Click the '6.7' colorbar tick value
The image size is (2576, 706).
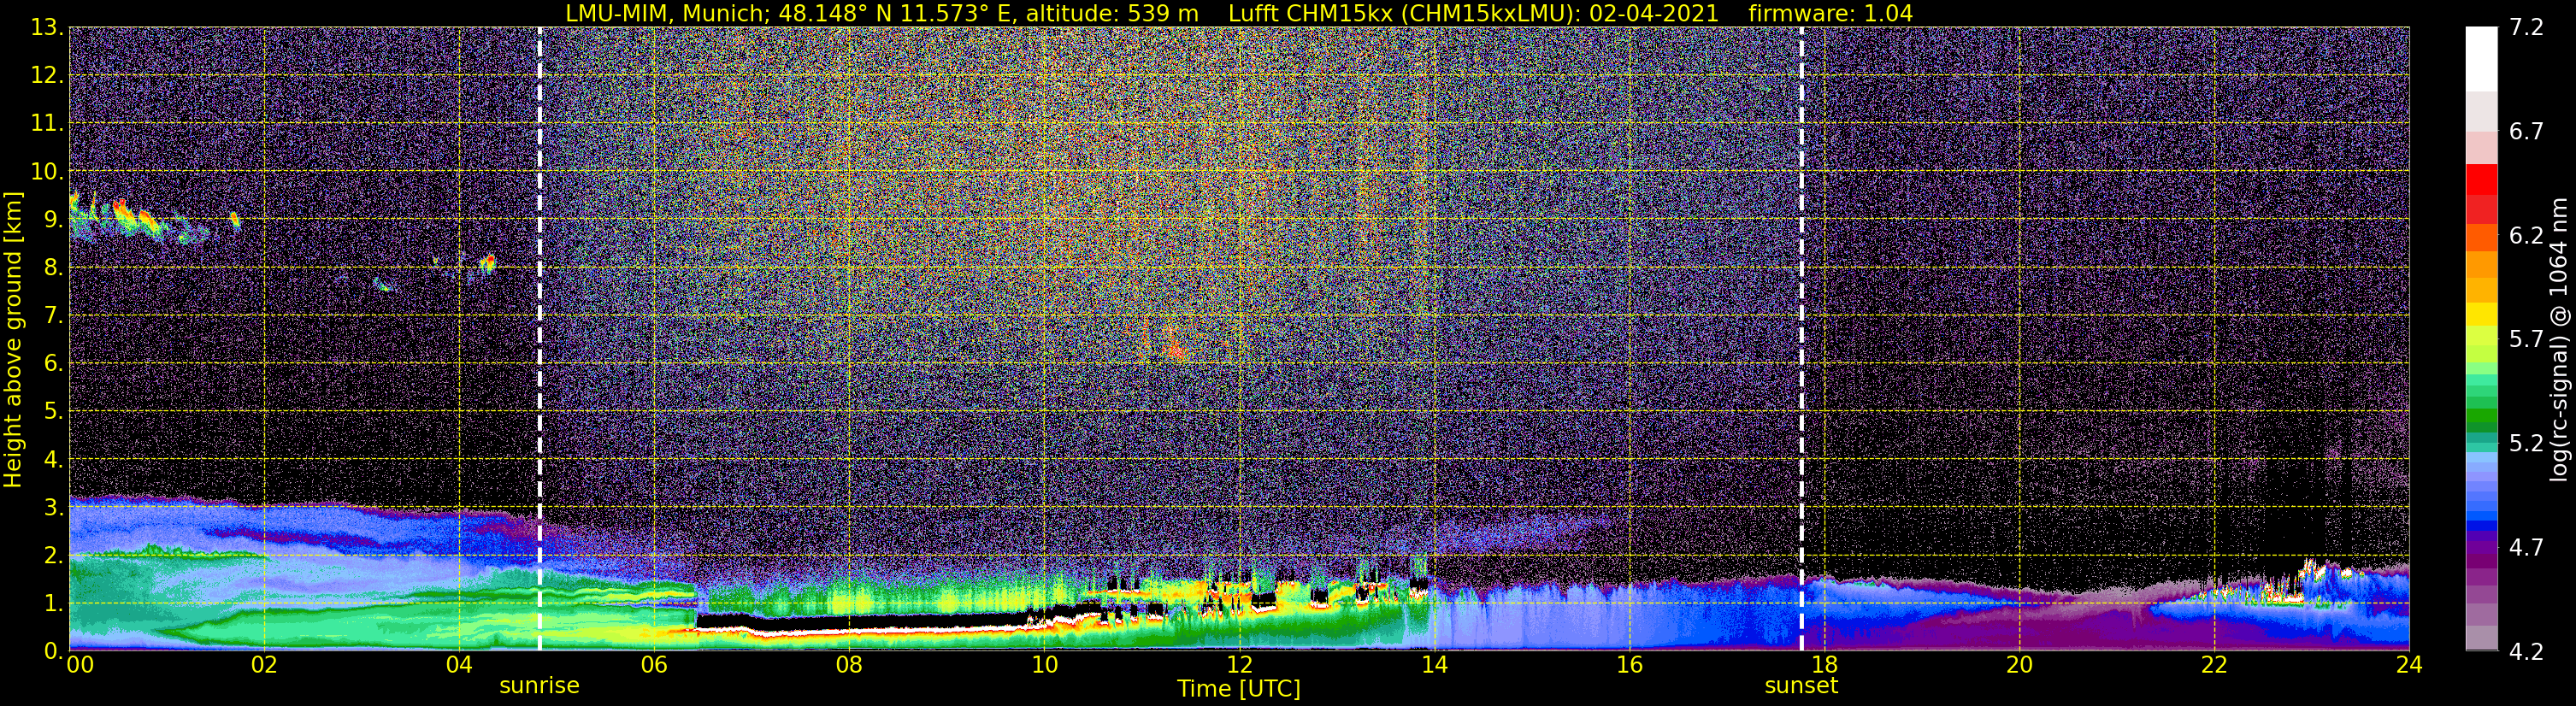pyautogui.click(x=2526, y=131)
